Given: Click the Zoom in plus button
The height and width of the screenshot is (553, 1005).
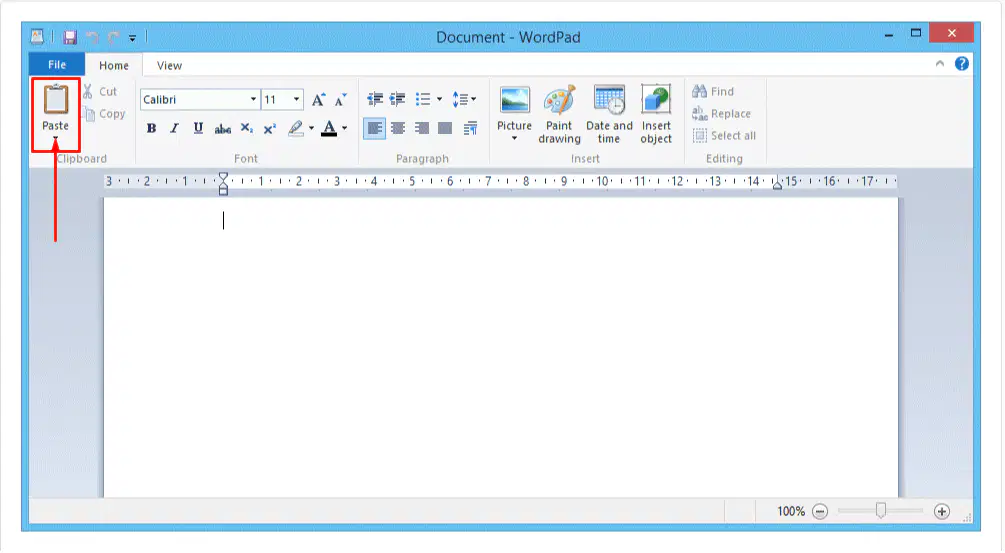Looking at the screenshot, I should [x=942, y=511].
